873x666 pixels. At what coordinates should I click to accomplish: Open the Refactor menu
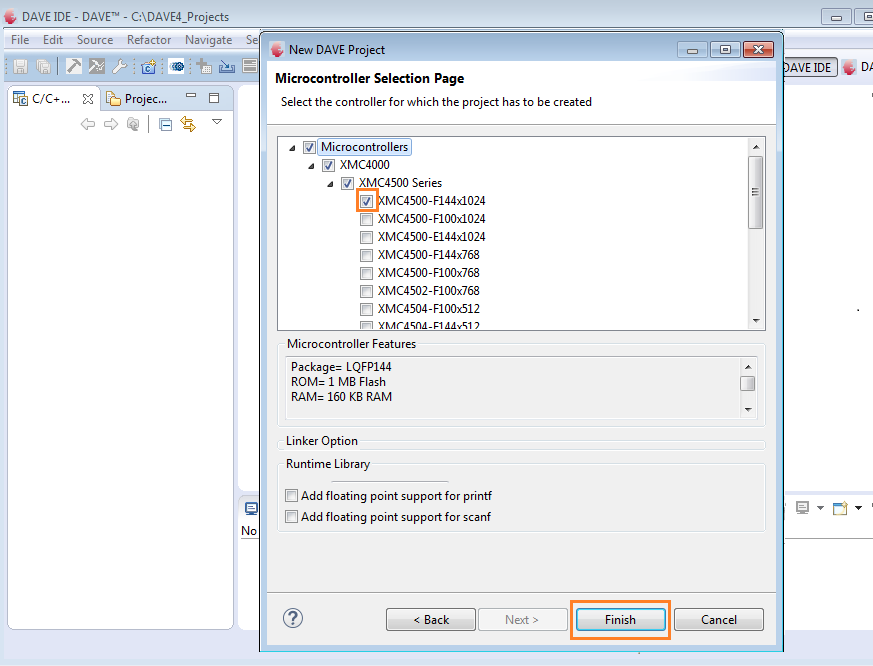point(149,40)
